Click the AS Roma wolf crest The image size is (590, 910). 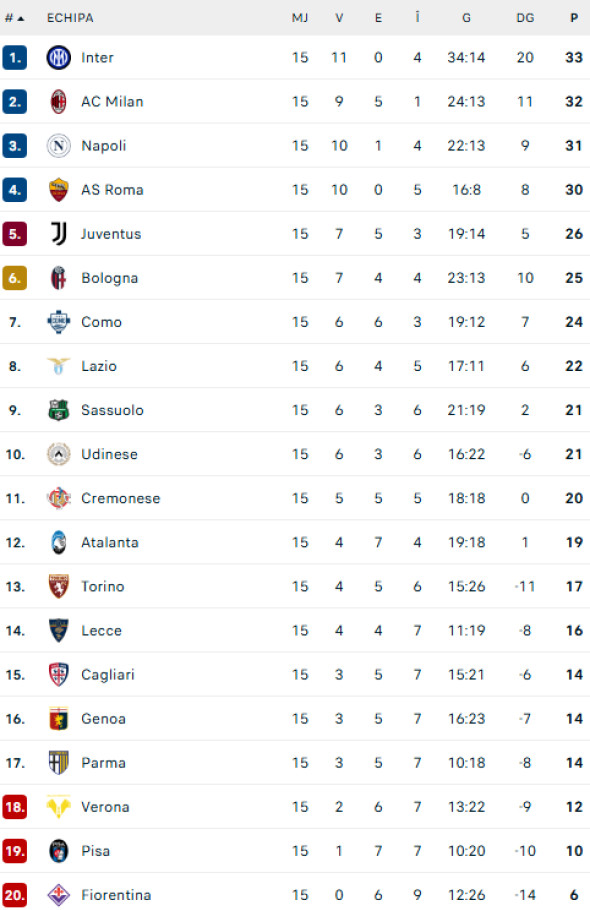(x=59, y=189)
